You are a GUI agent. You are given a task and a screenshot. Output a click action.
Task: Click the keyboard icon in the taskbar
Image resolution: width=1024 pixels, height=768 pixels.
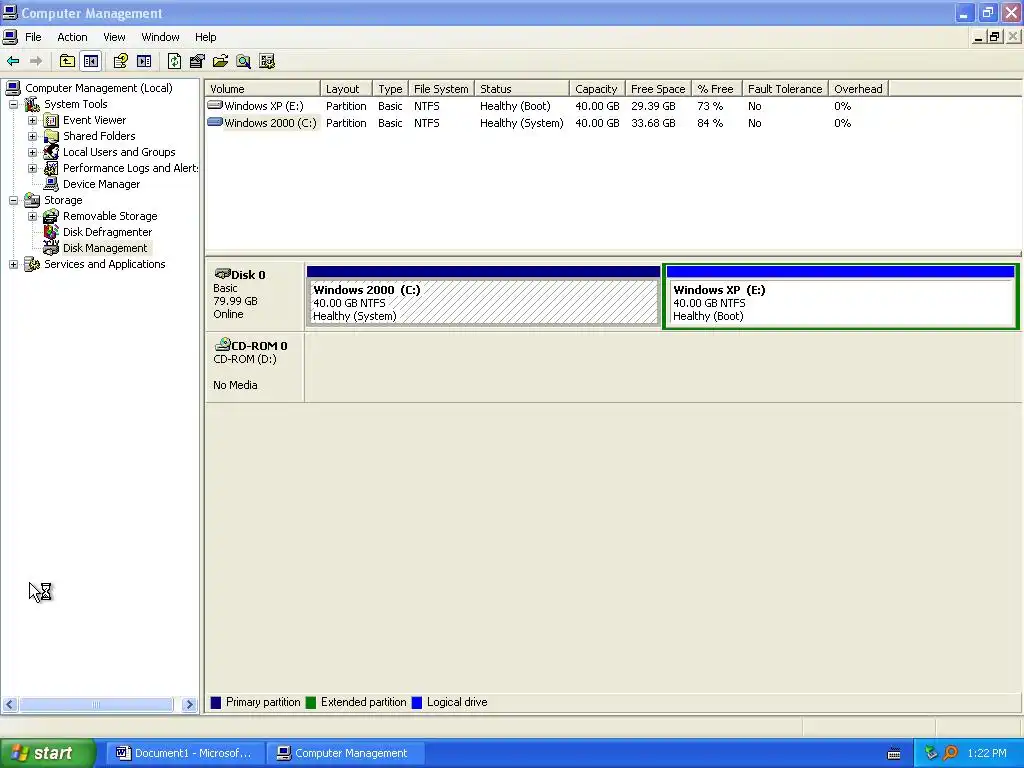point(894,754)
